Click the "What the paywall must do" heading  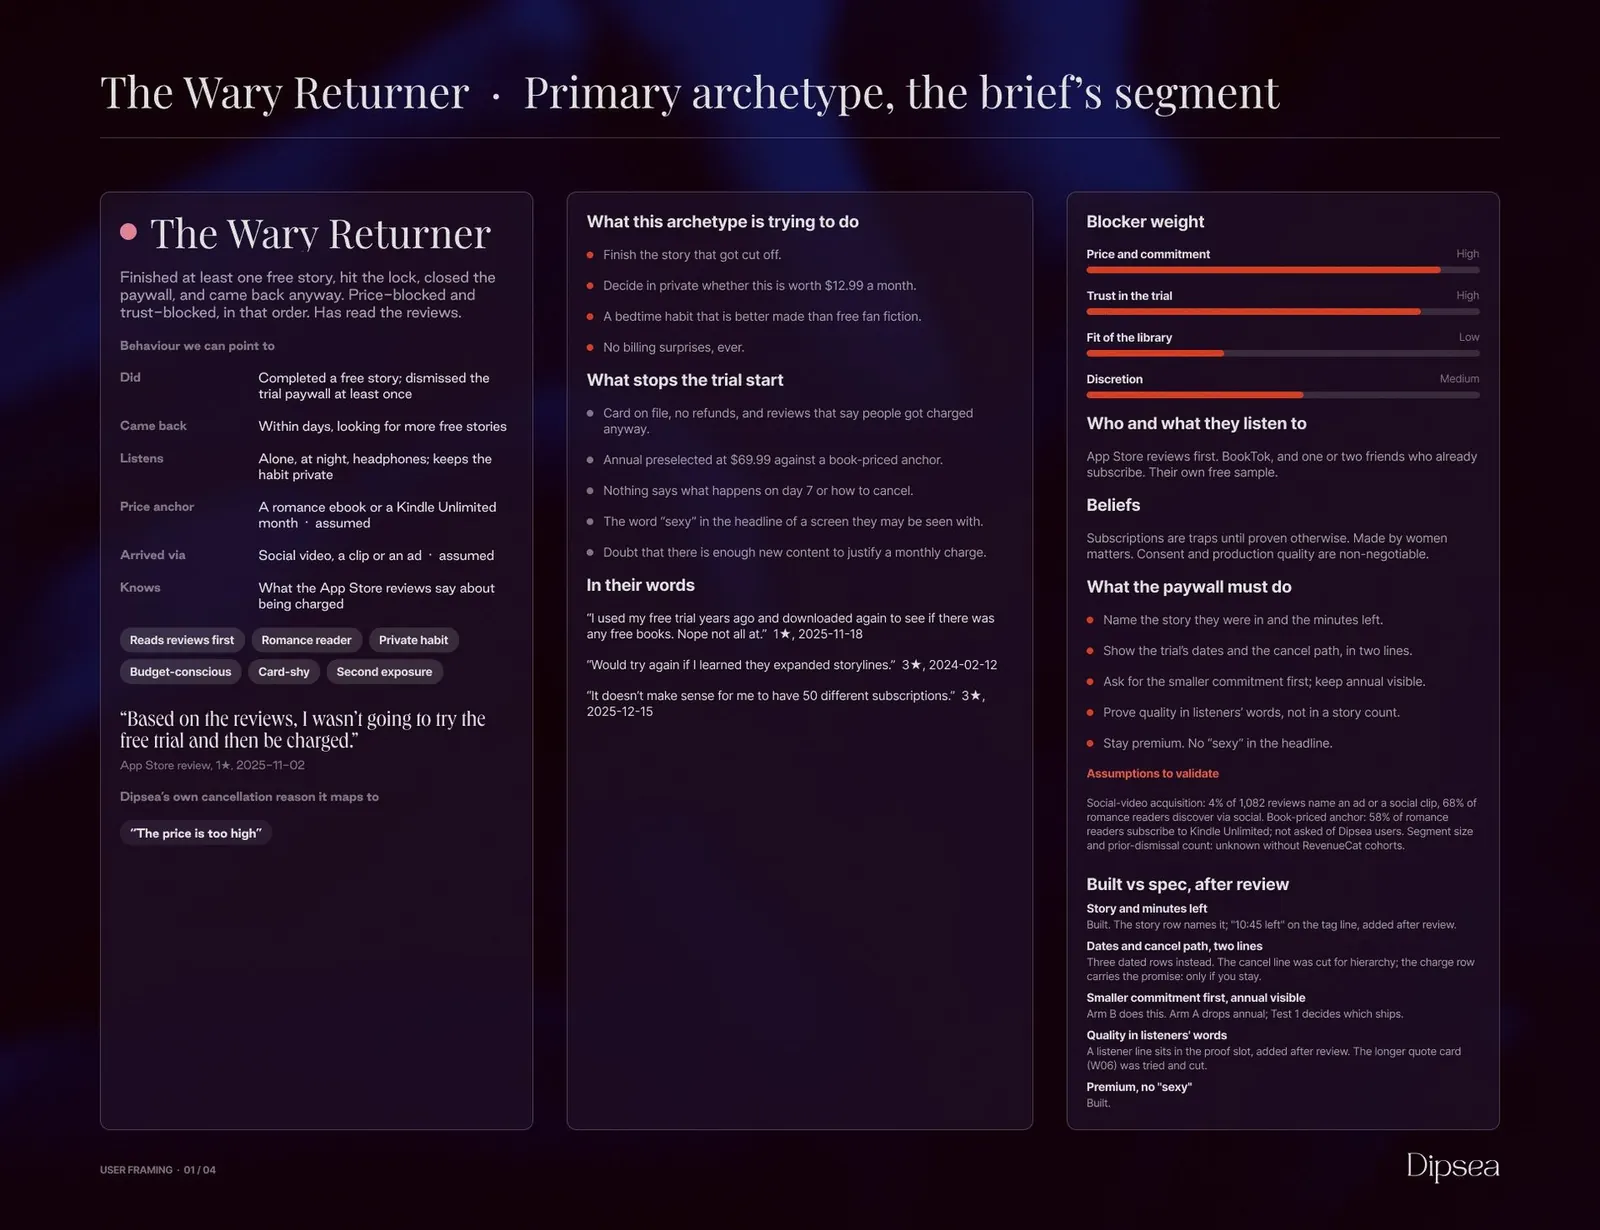click(x=1189, y=587)
